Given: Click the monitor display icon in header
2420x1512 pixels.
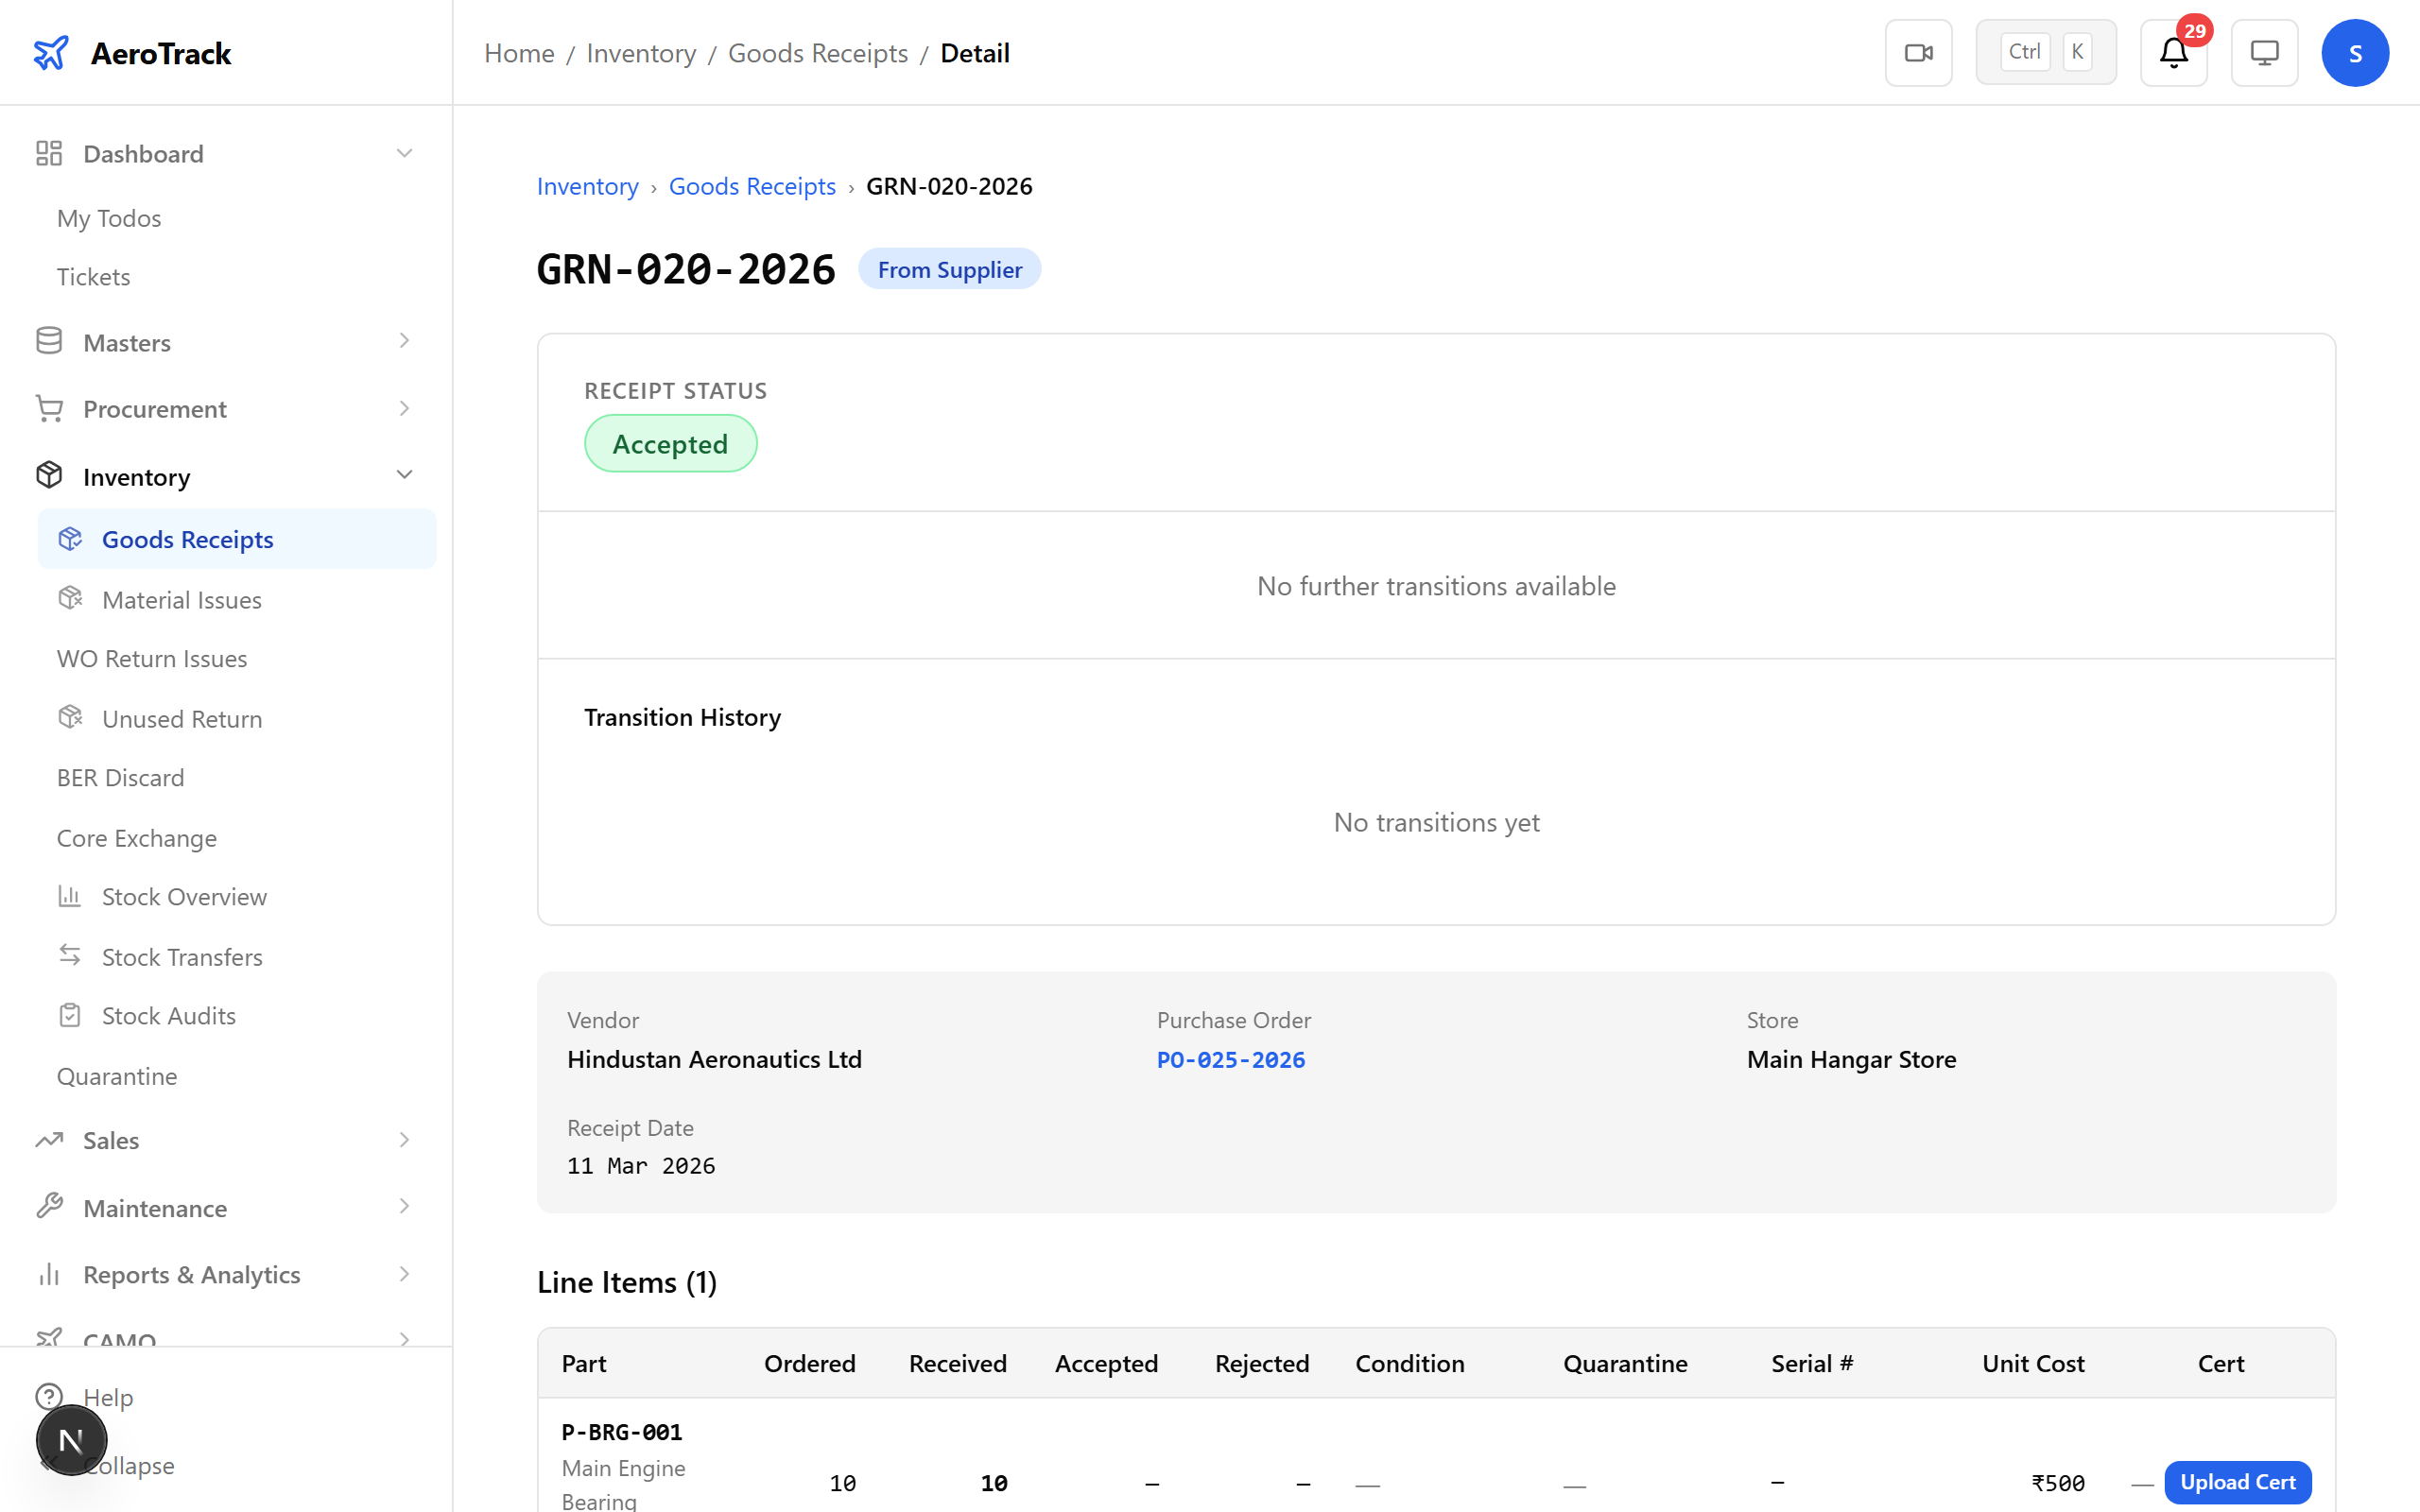Looking at the screenshot, I should pos(2264,53).
